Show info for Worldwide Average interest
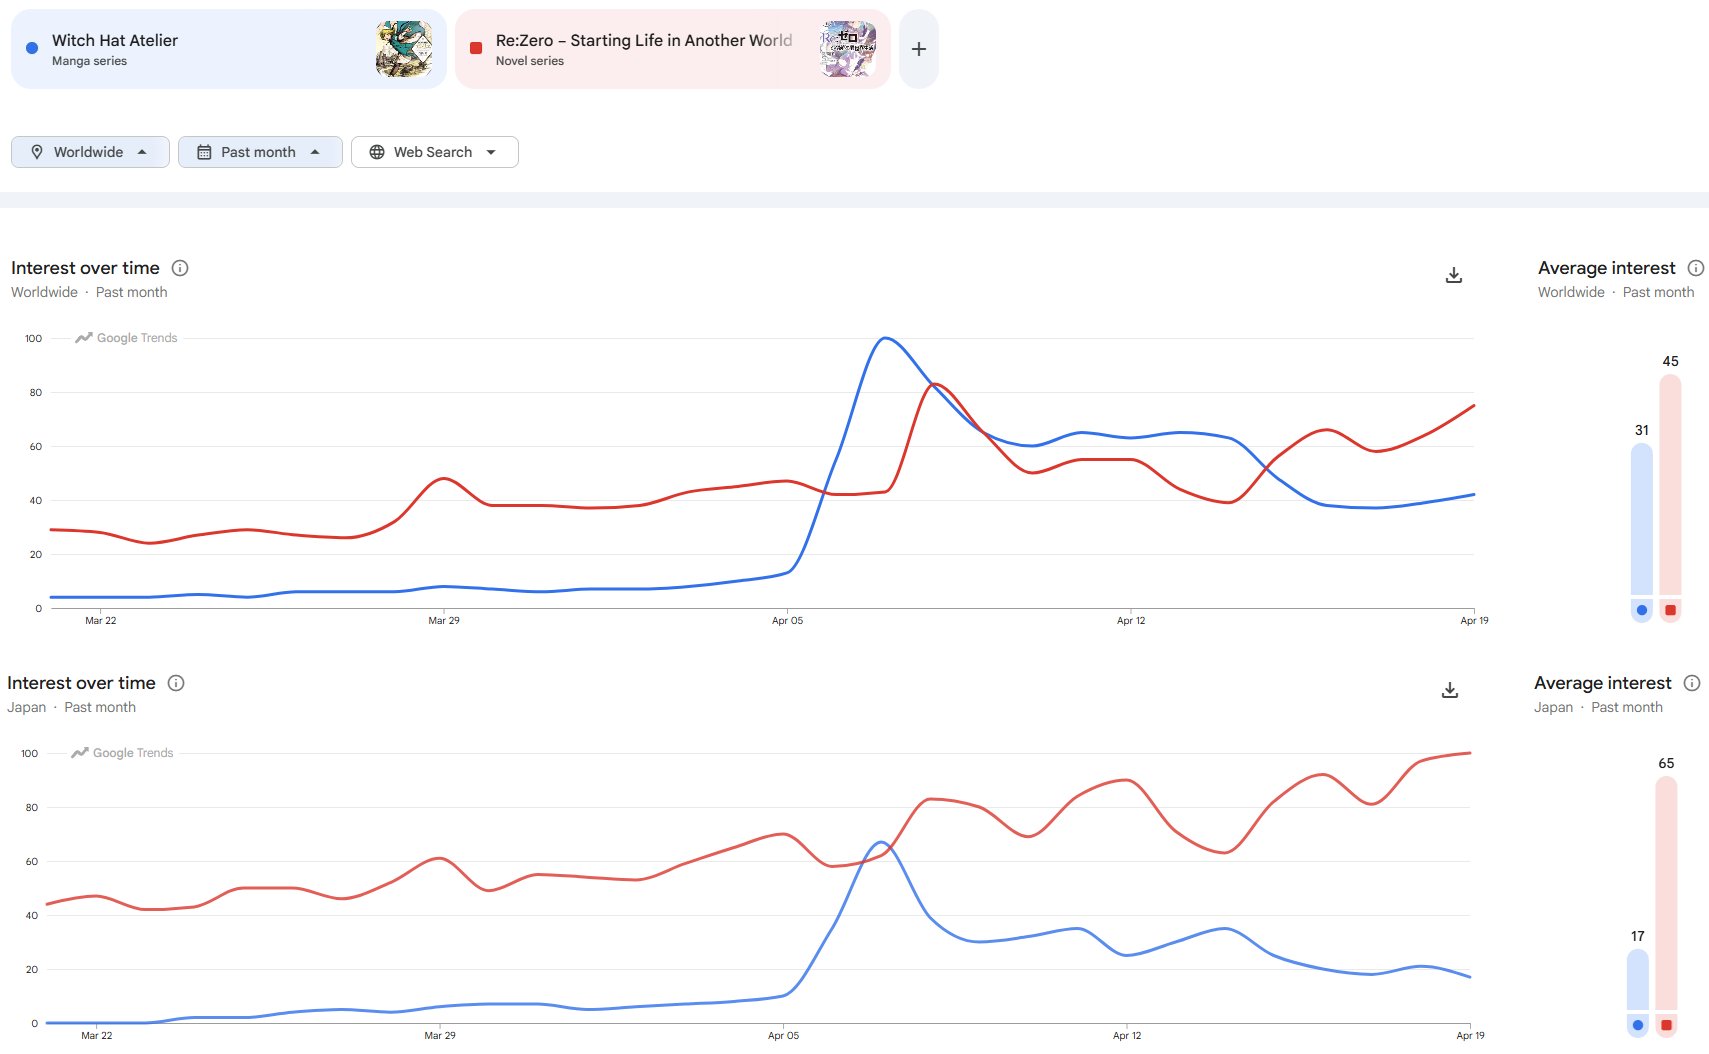Image resolution: width=1709 pixels, height=1054 pixels. pyautogui.click(x=1696, y=268)
